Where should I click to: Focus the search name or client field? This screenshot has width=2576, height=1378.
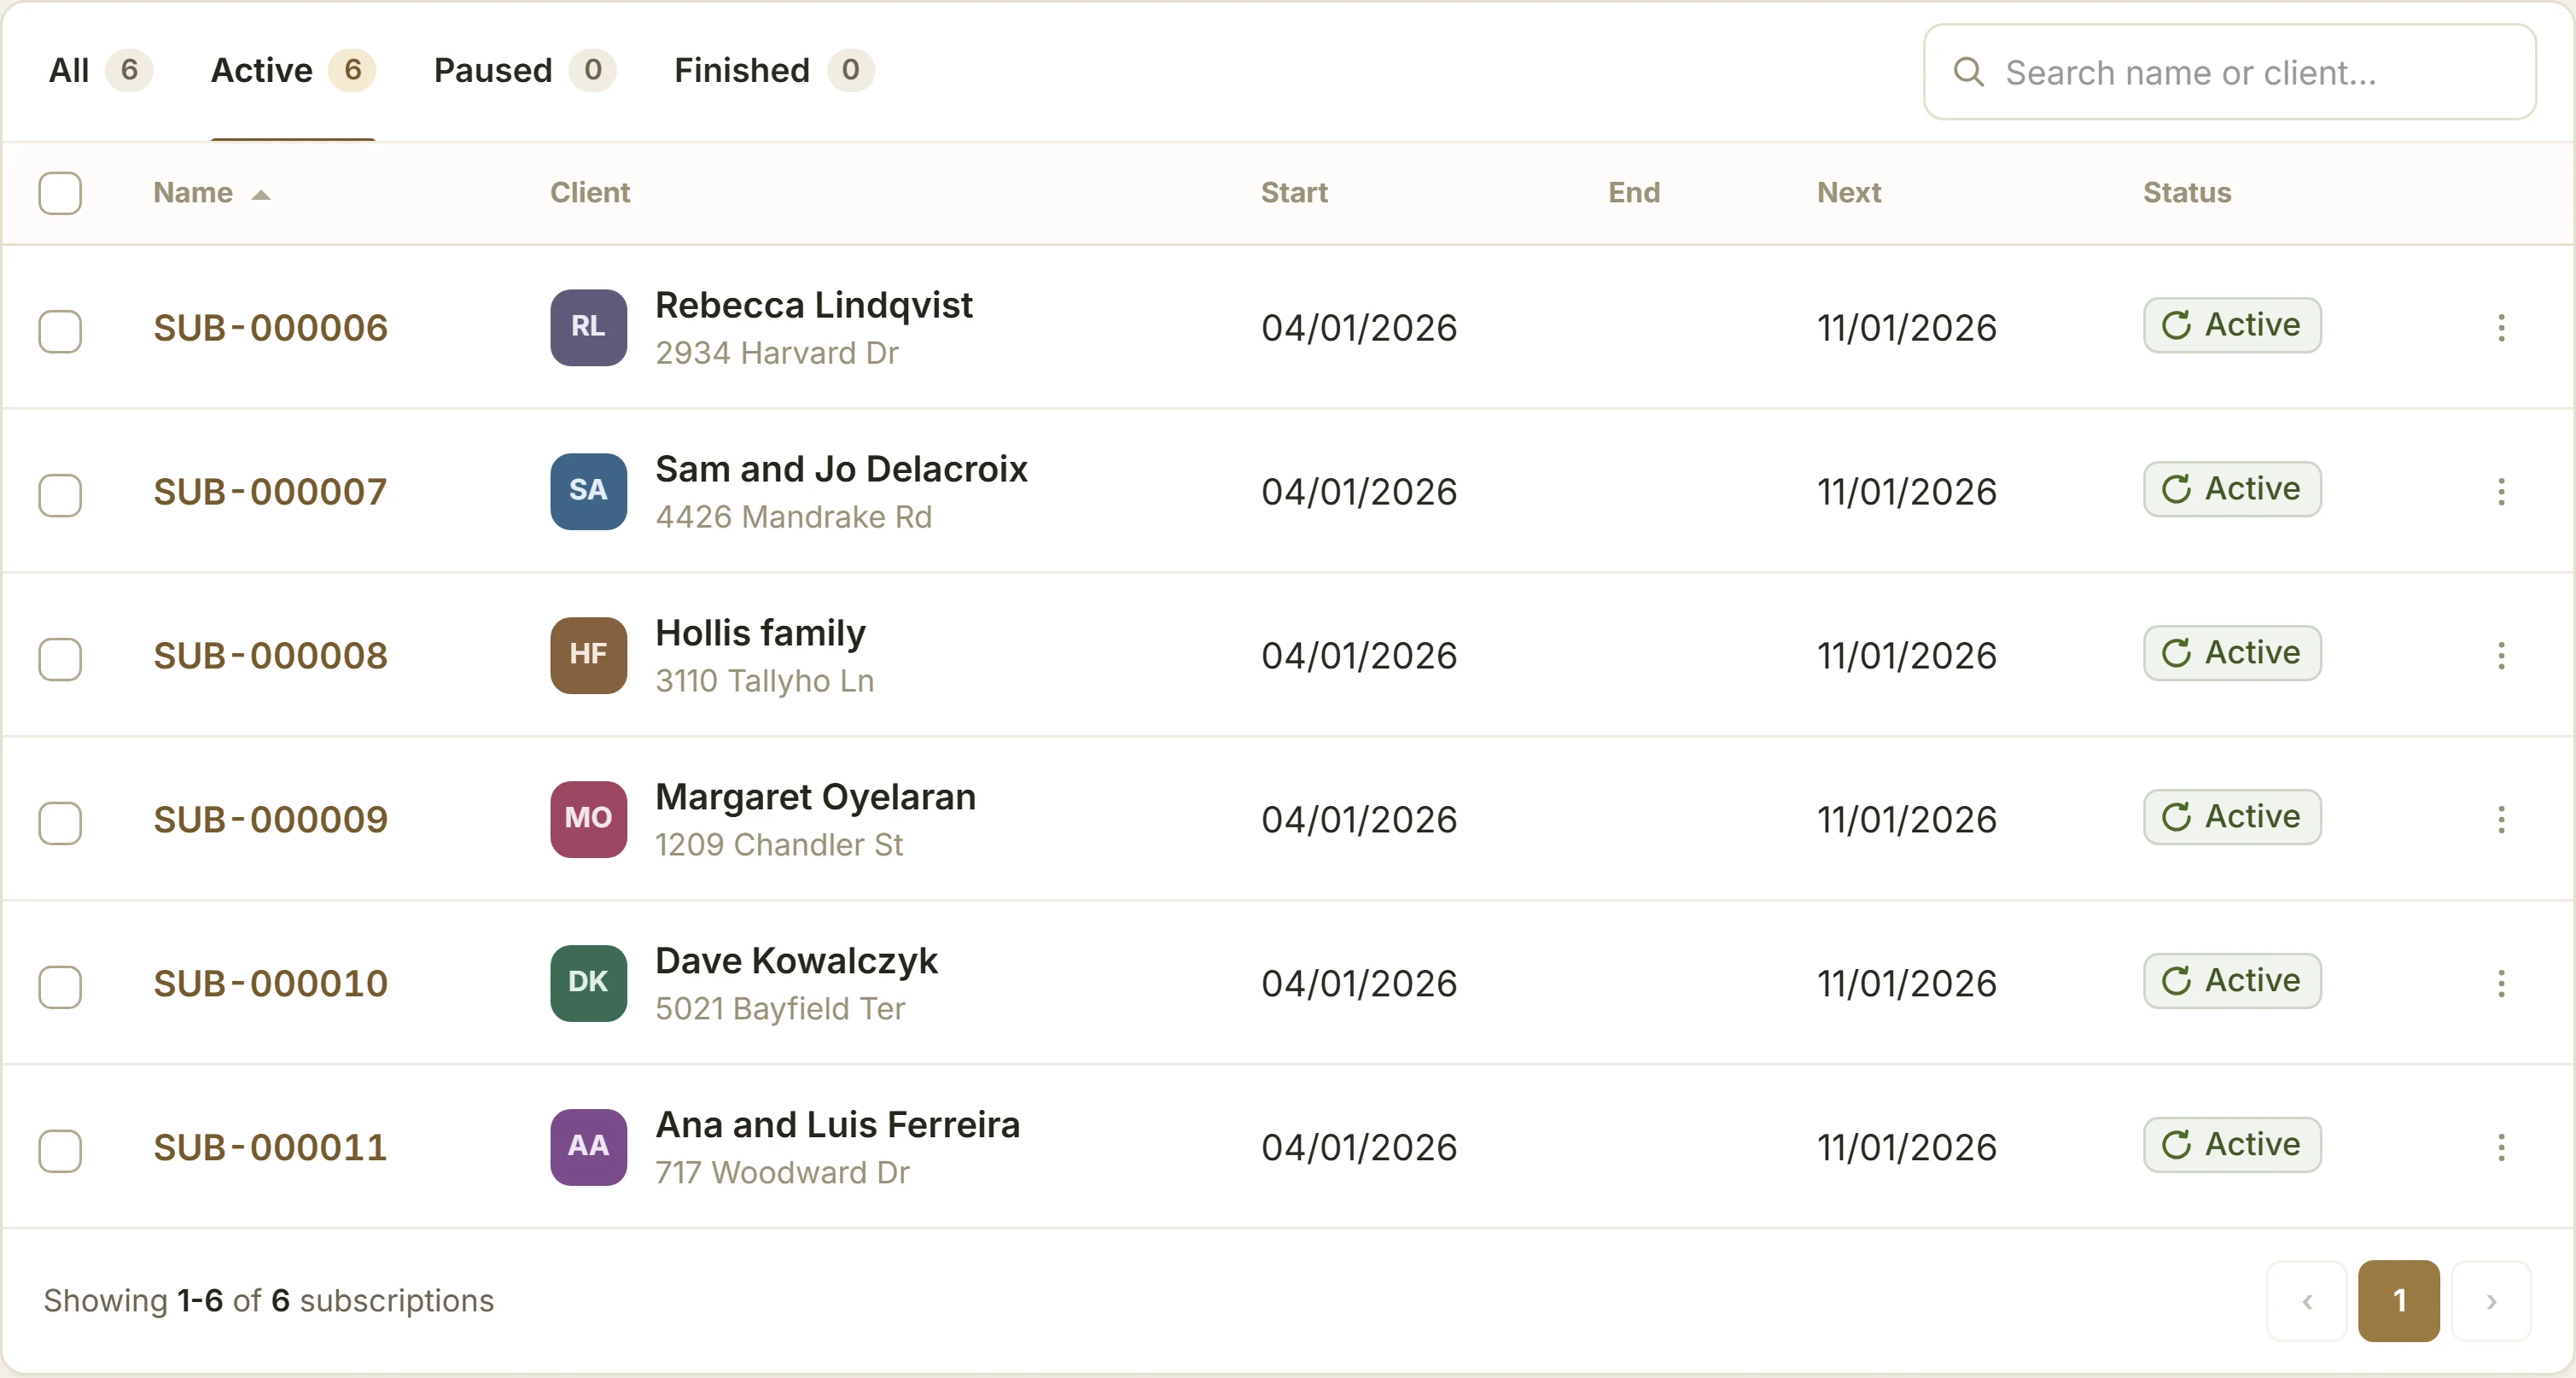pos(2229,72)
